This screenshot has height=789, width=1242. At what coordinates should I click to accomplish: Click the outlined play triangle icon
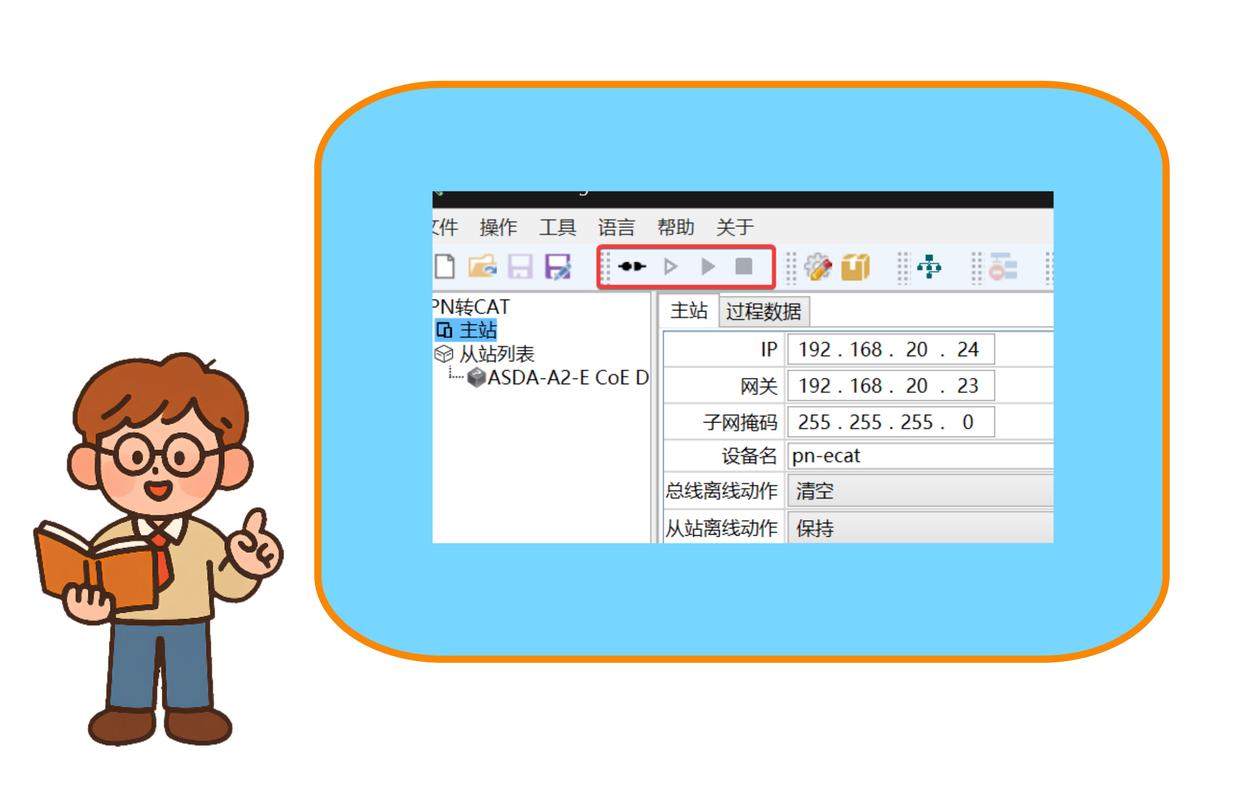(x=671, y=267)
